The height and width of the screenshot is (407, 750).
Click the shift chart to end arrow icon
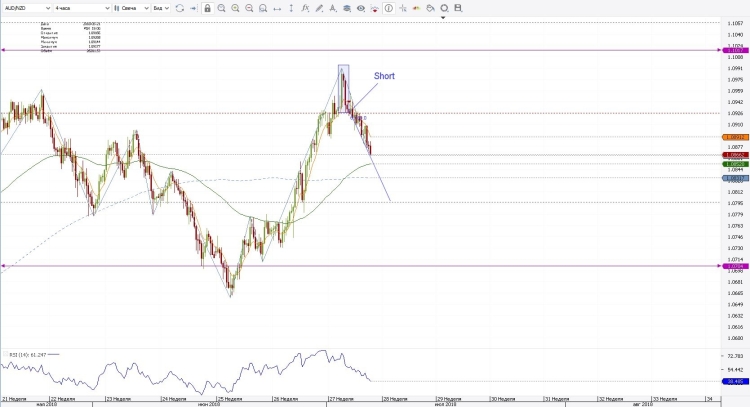pos(193,8)
